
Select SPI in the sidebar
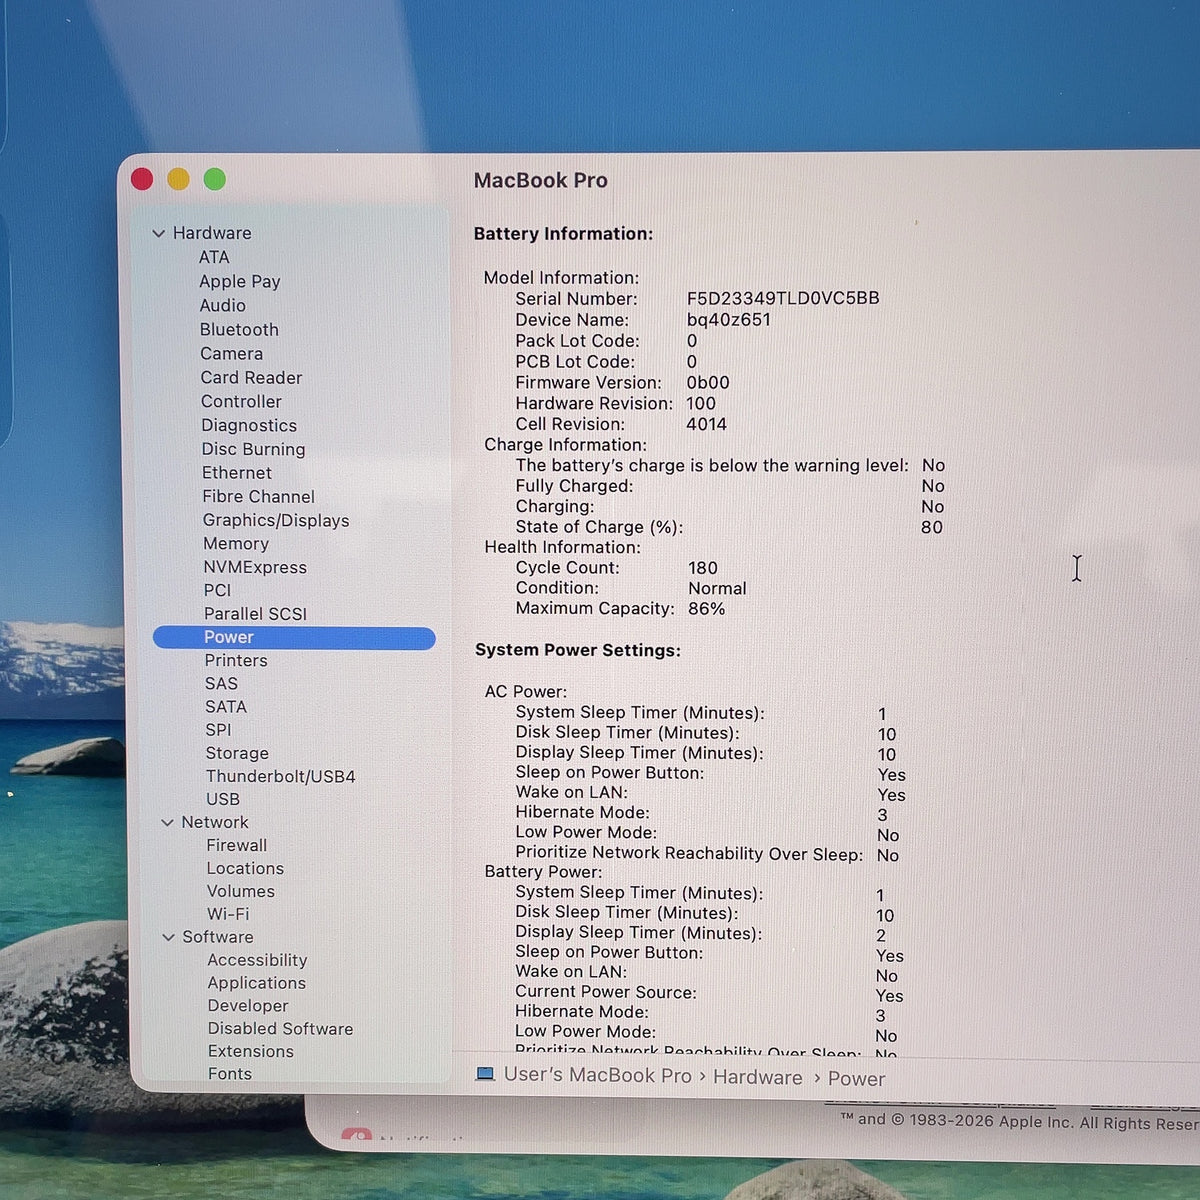click(218, 730)
